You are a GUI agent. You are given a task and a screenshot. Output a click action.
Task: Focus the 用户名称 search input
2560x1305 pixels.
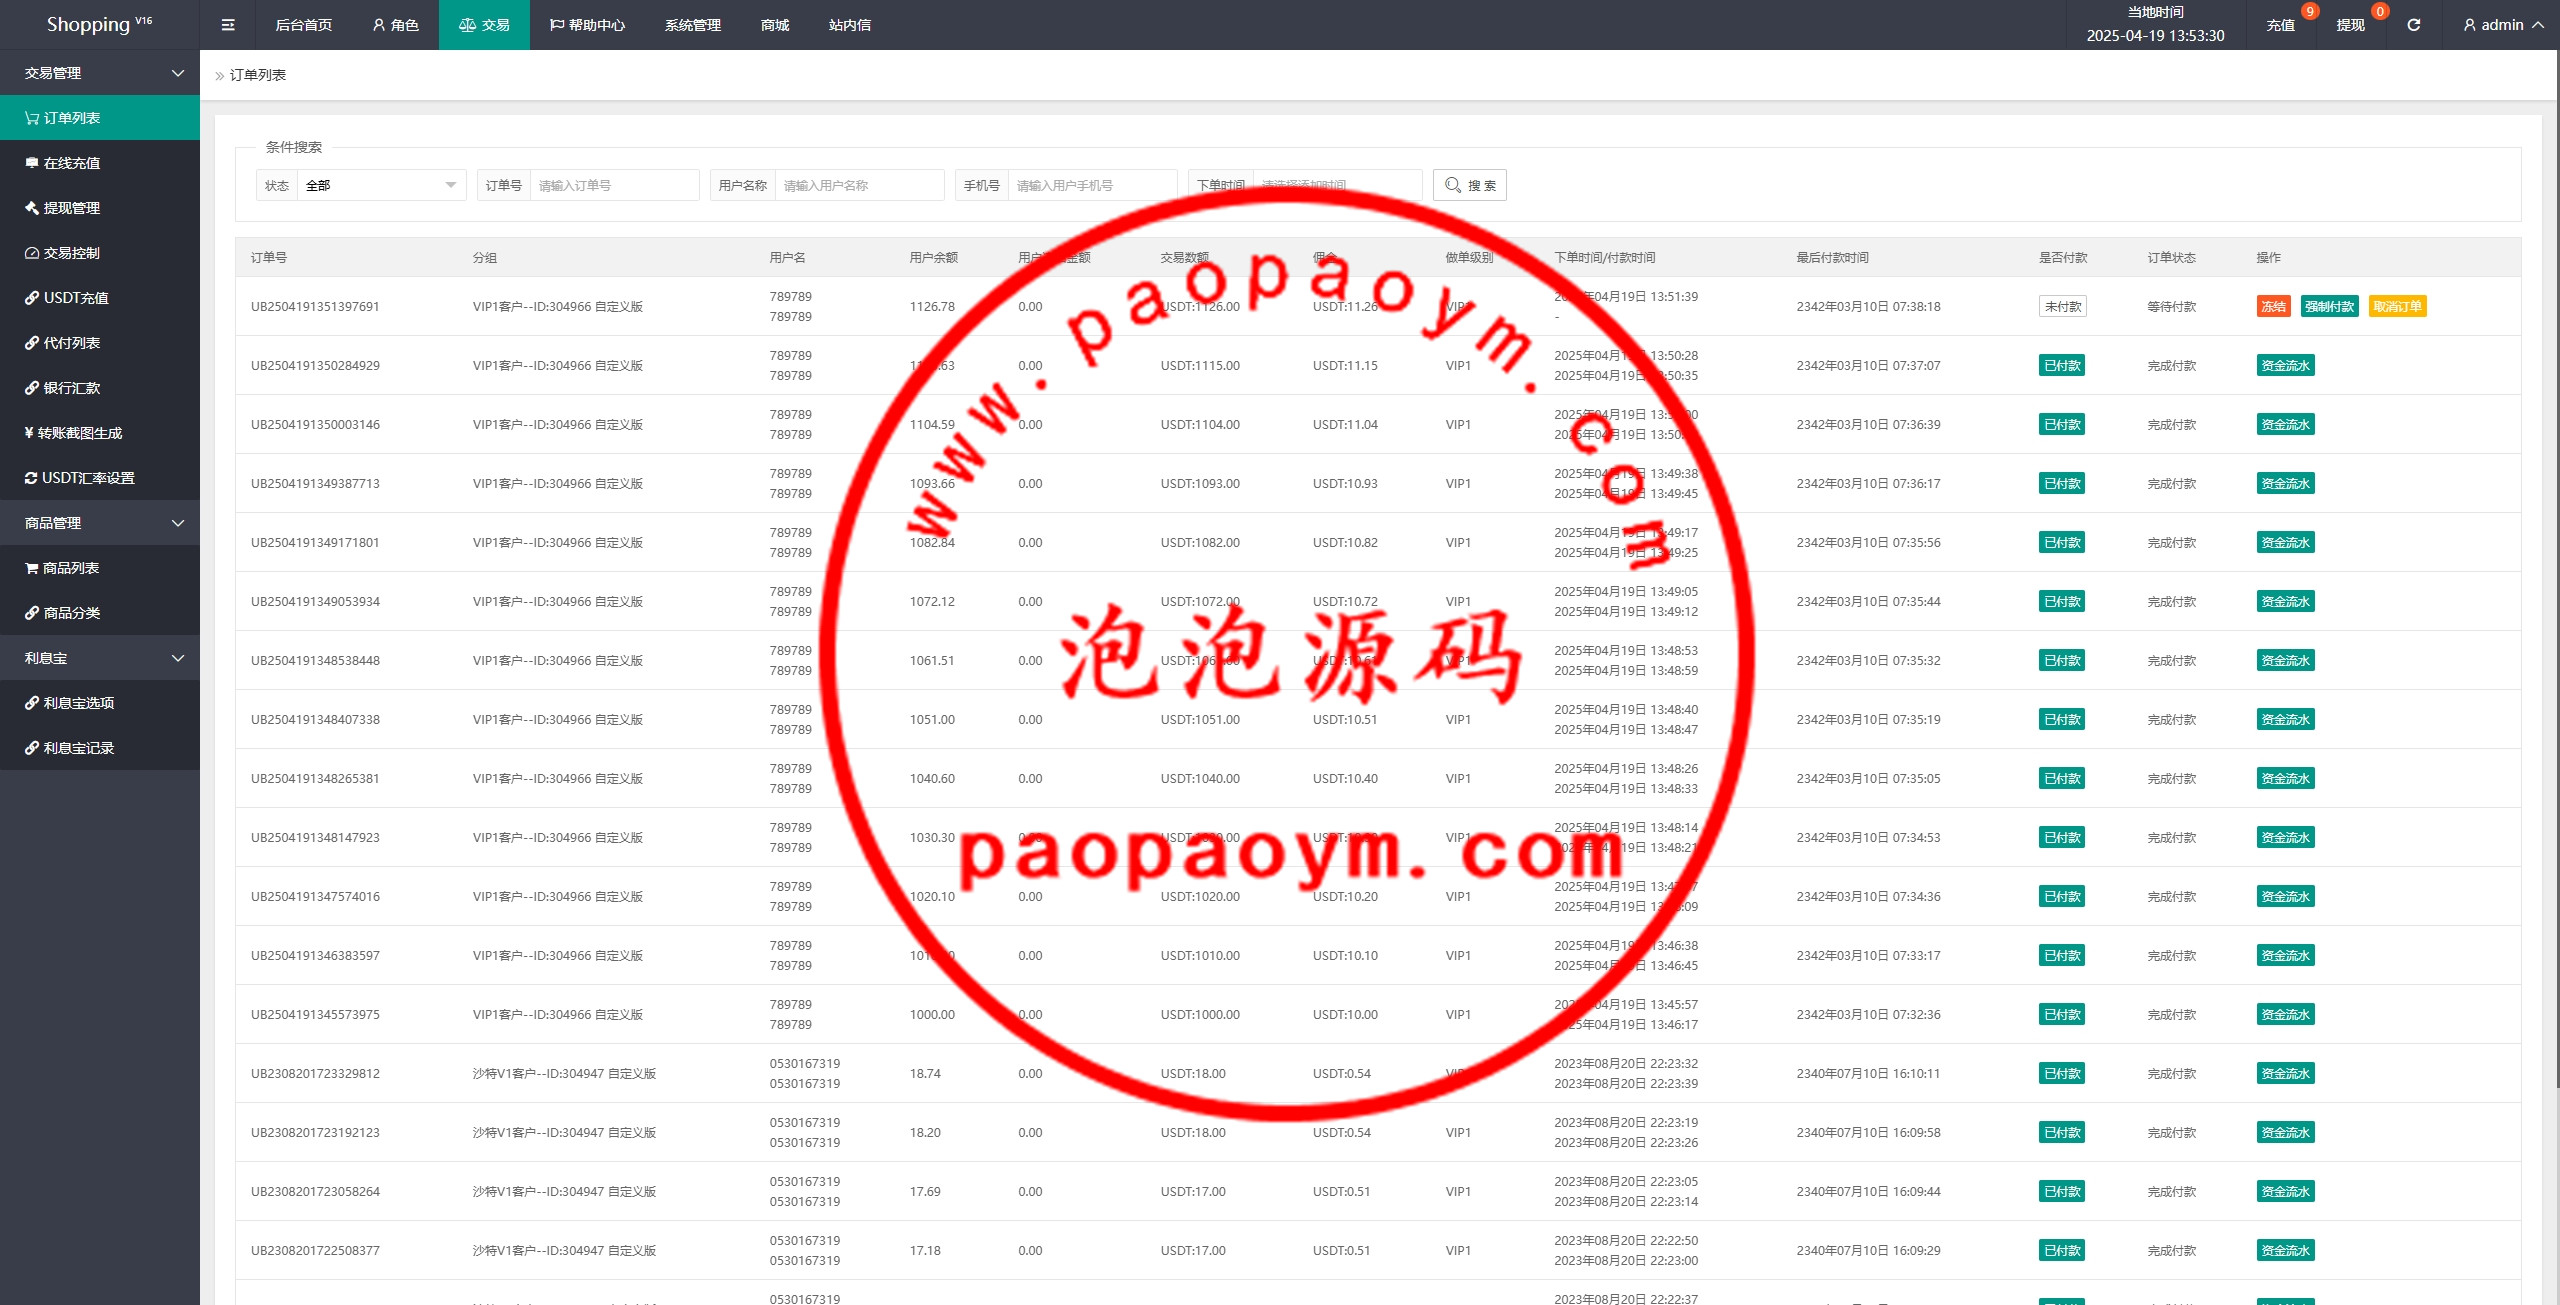click(859, 185)
